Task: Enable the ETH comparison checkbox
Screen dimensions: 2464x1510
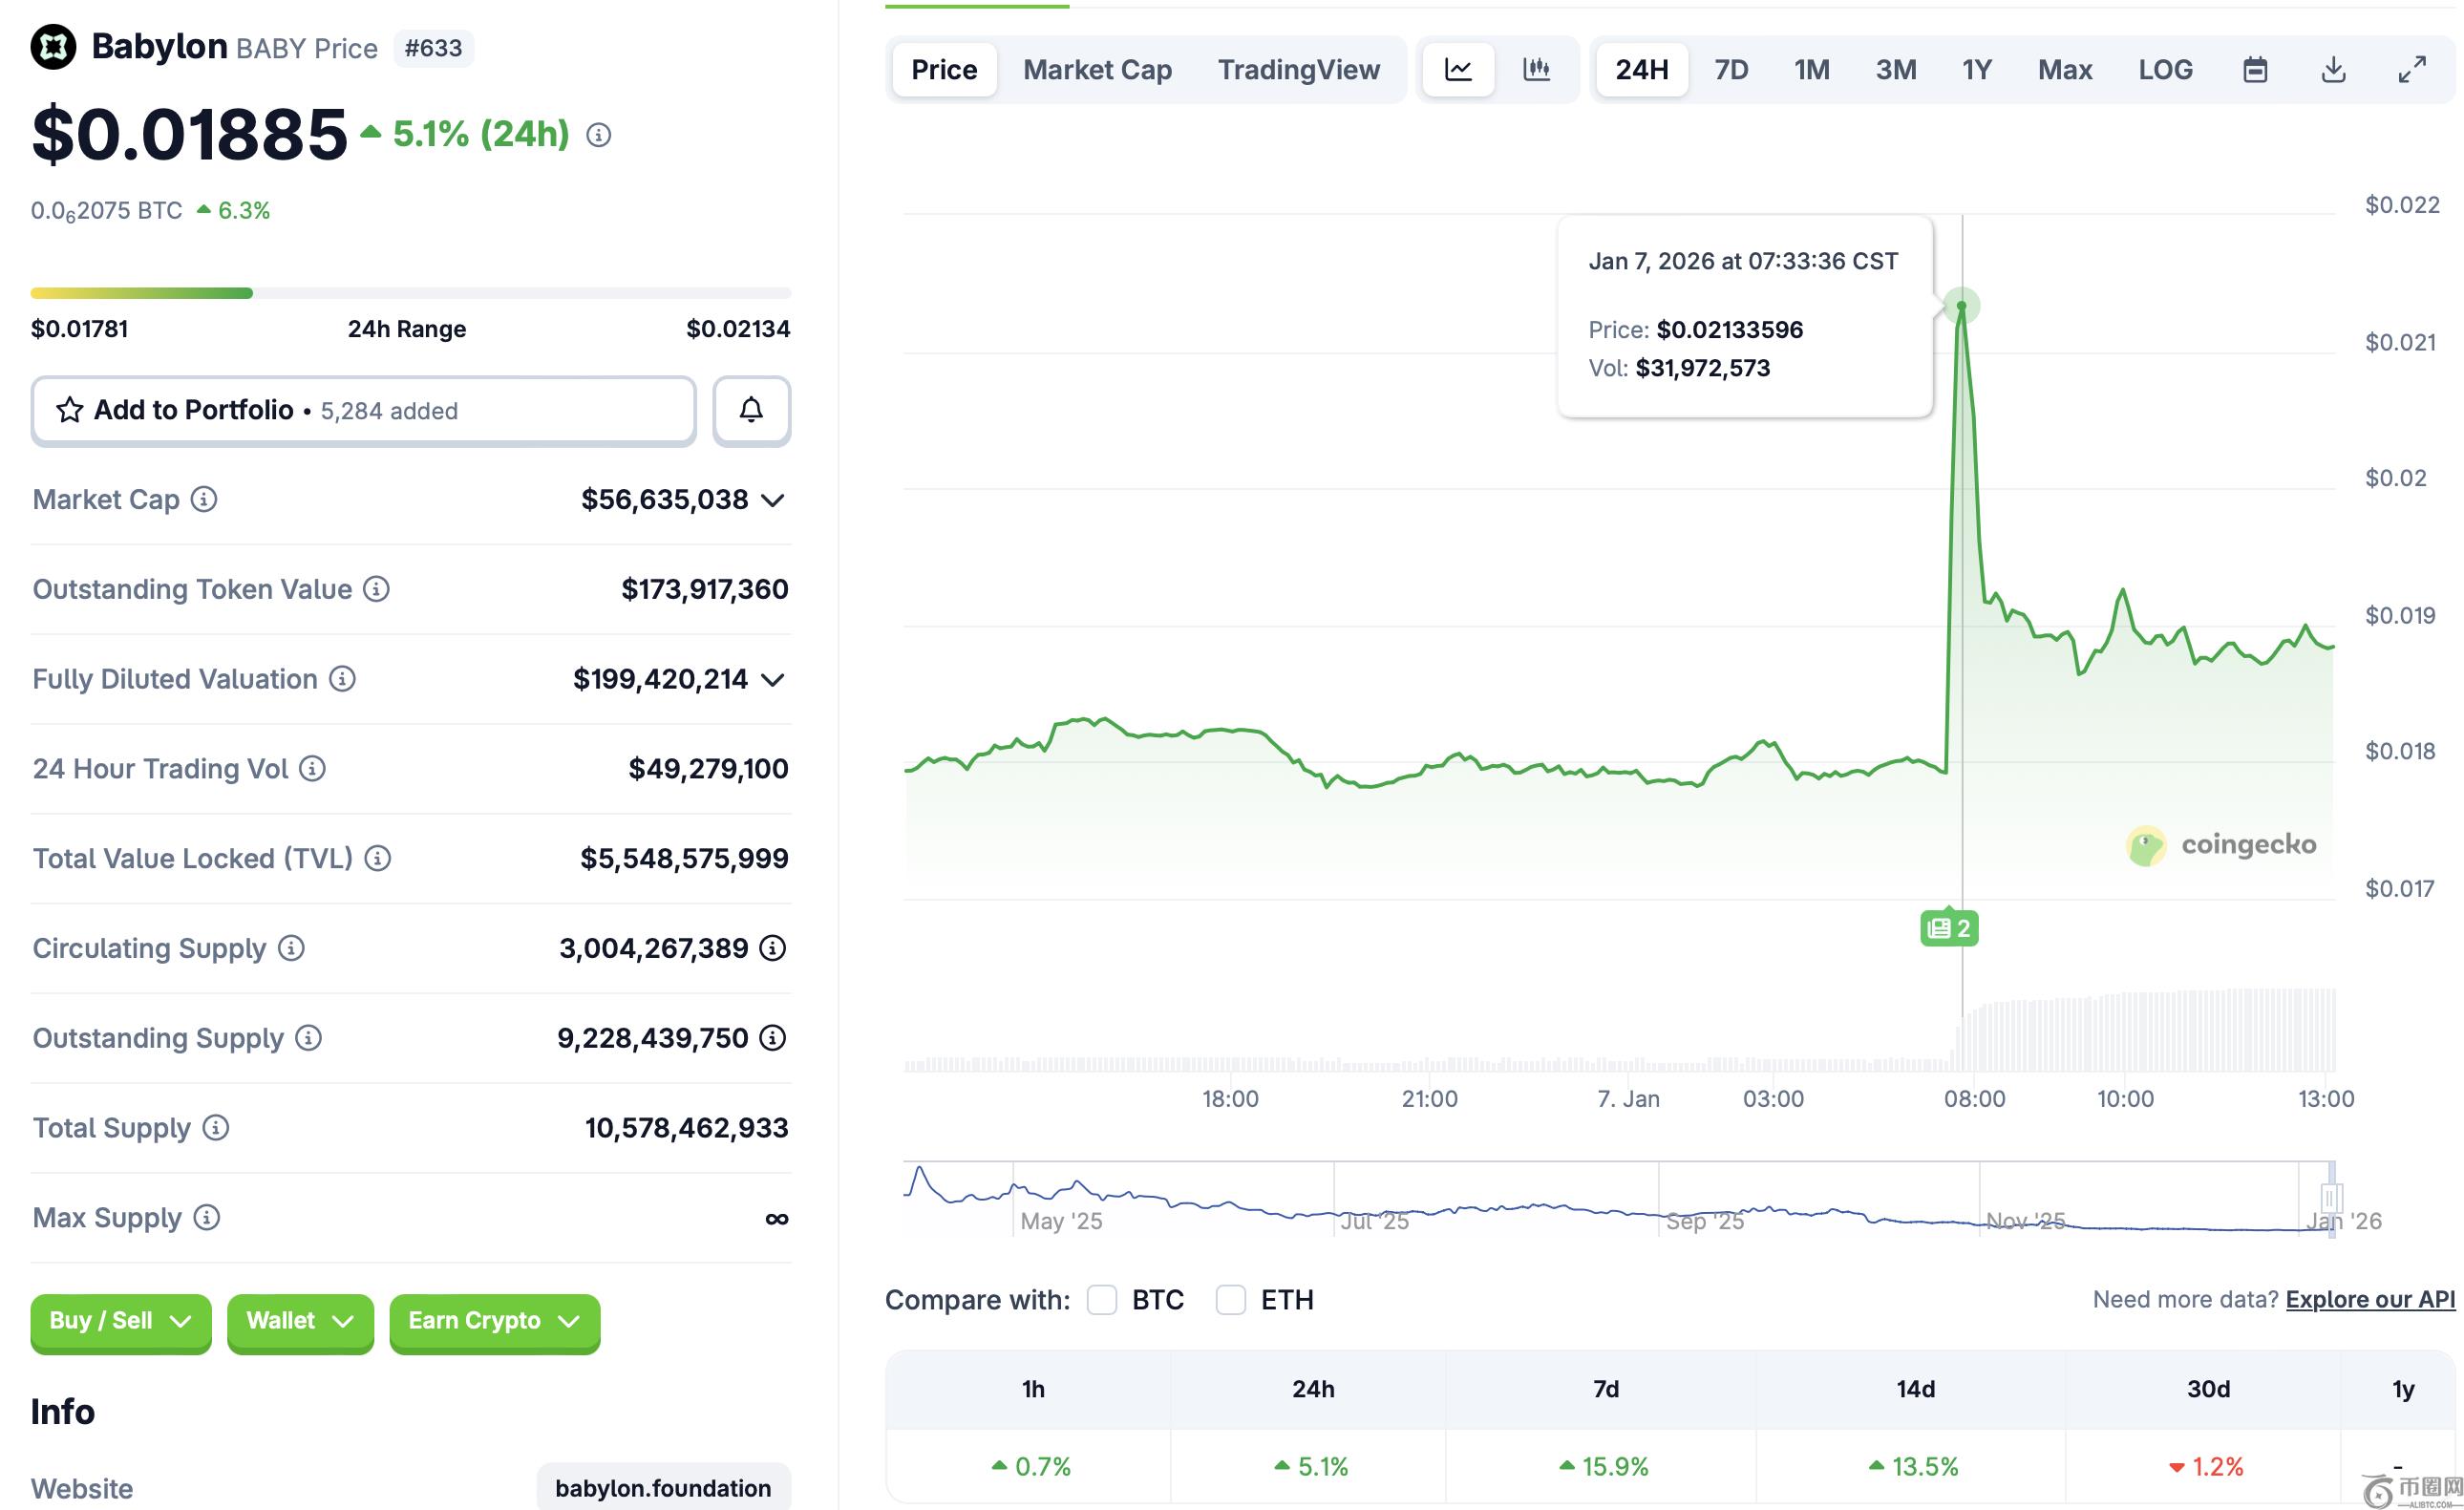Action: [1230, 1300]
